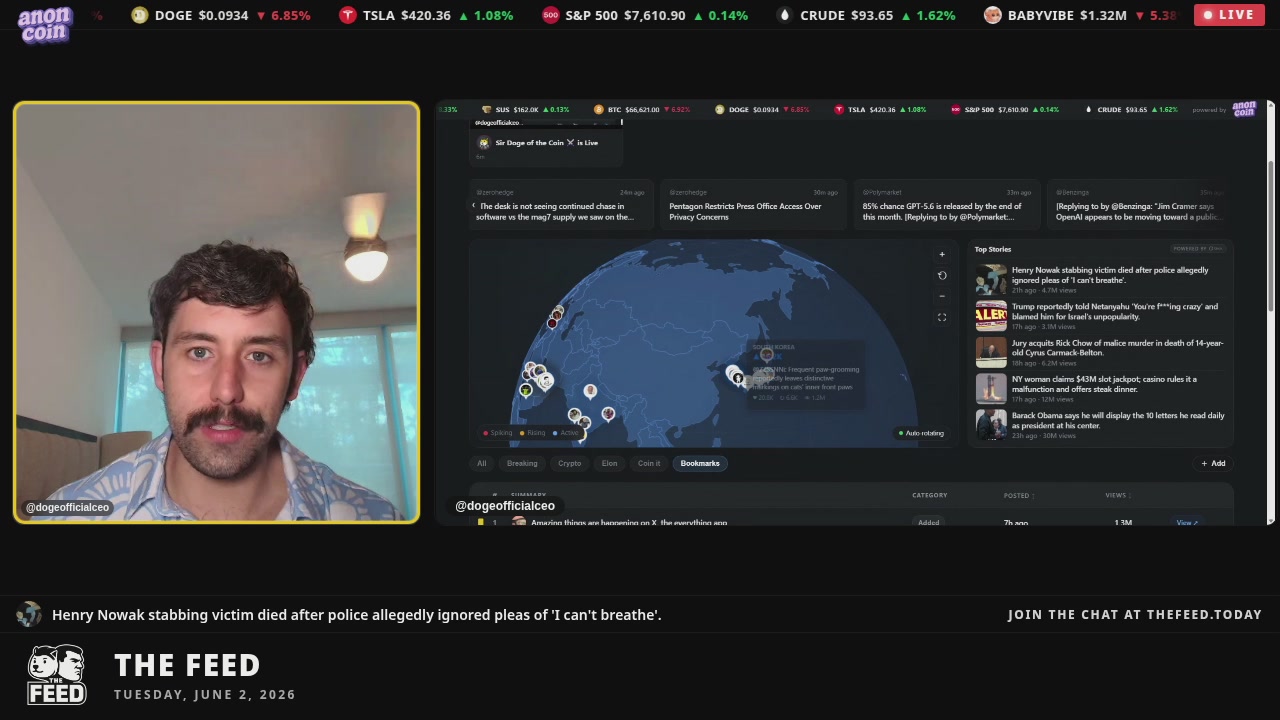Click the Henry Nowak story thumbnail in Top Stories
The image size is (1280, 720).
[x=991, y=279]
